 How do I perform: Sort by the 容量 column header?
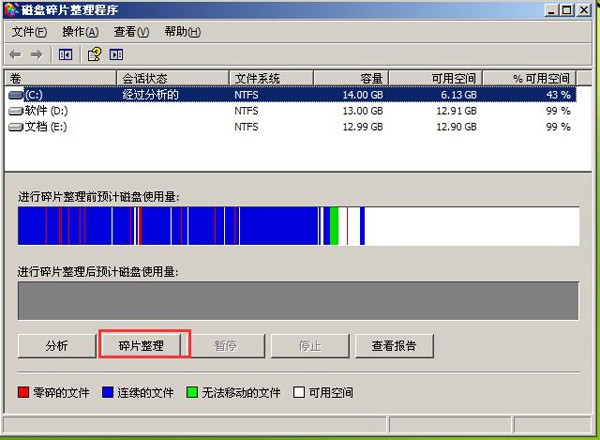[351, 78]
